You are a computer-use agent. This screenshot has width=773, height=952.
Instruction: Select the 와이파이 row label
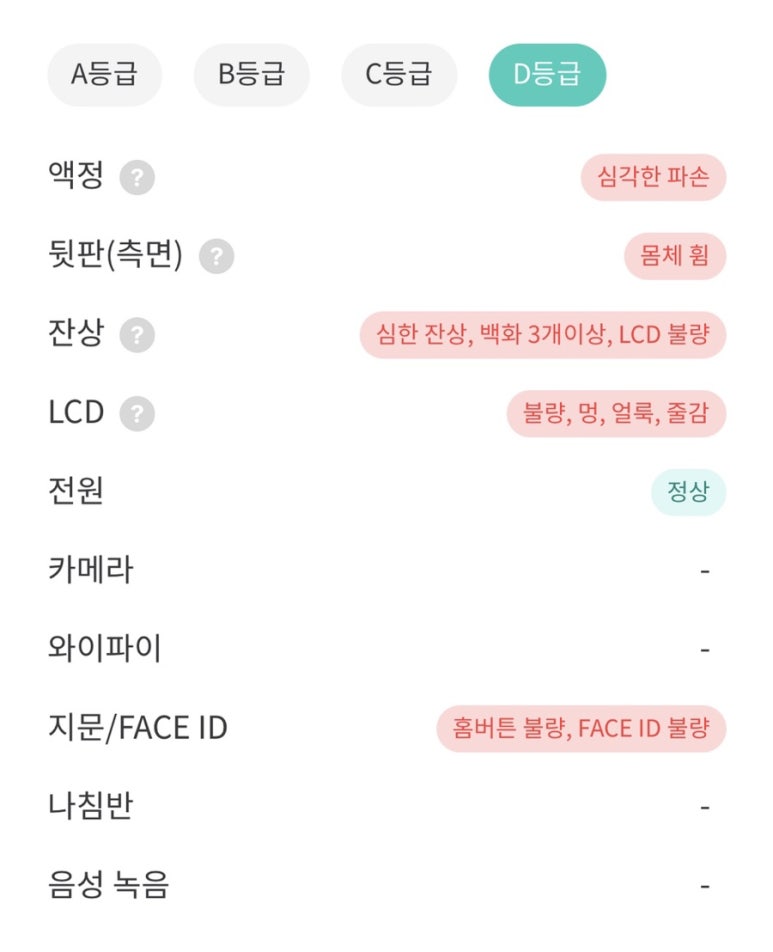point(104,648)
